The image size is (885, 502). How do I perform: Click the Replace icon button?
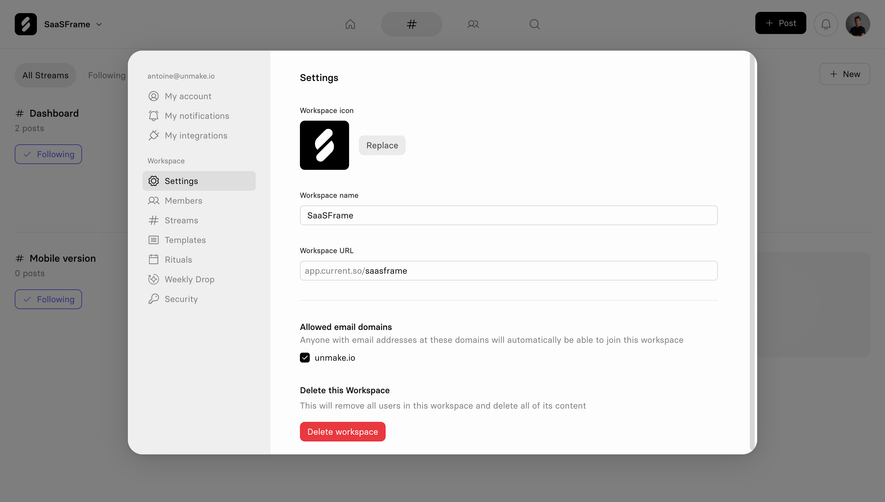tap(382, 145)
